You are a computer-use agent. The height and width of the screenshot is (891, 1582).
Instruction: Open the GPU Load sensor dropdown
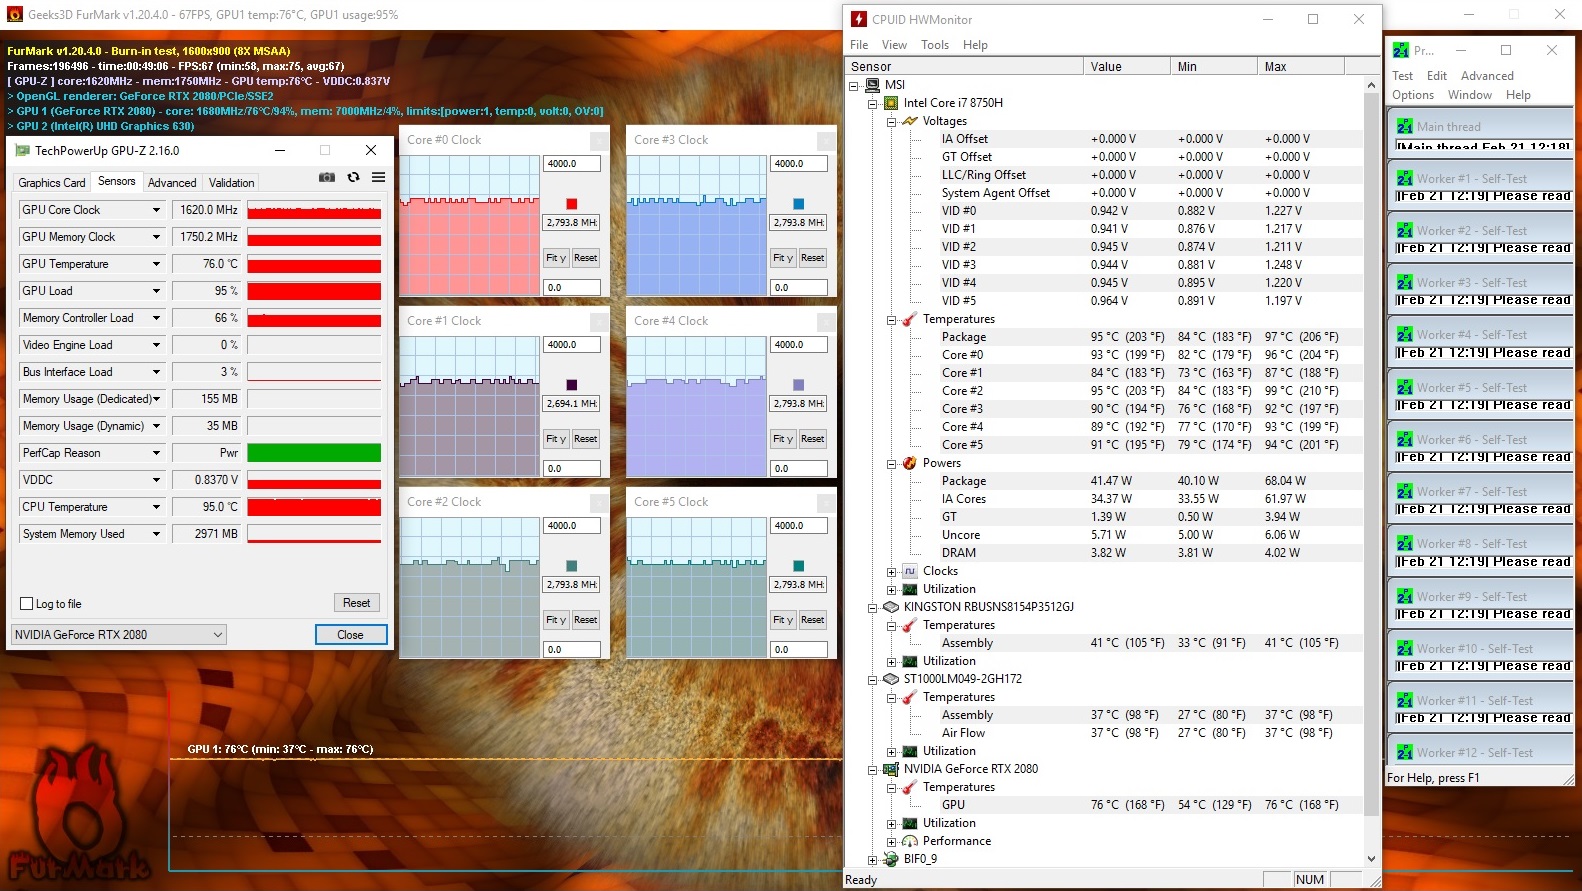pyautogui.click(x=156, y=291)
